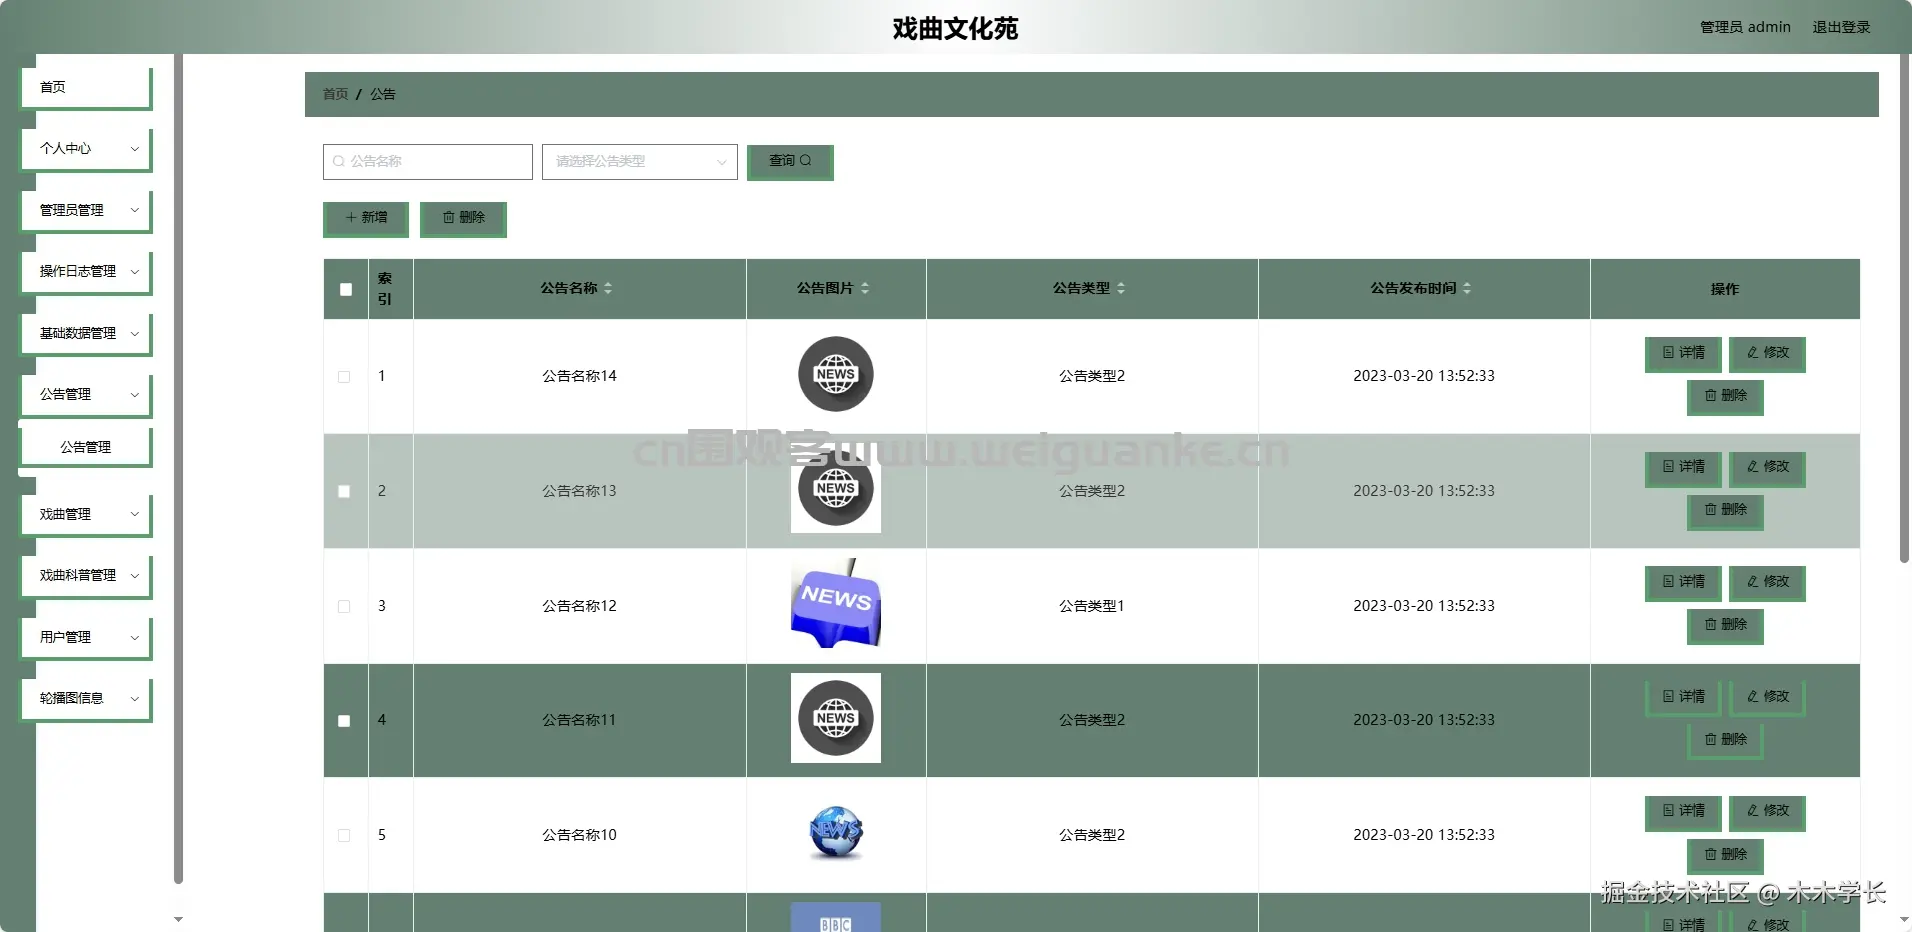The width and height of the screenshot is (1912, 932).
Task: Expand the 轮播图信息 sidebar menu
Action: (x=86, y=698)
